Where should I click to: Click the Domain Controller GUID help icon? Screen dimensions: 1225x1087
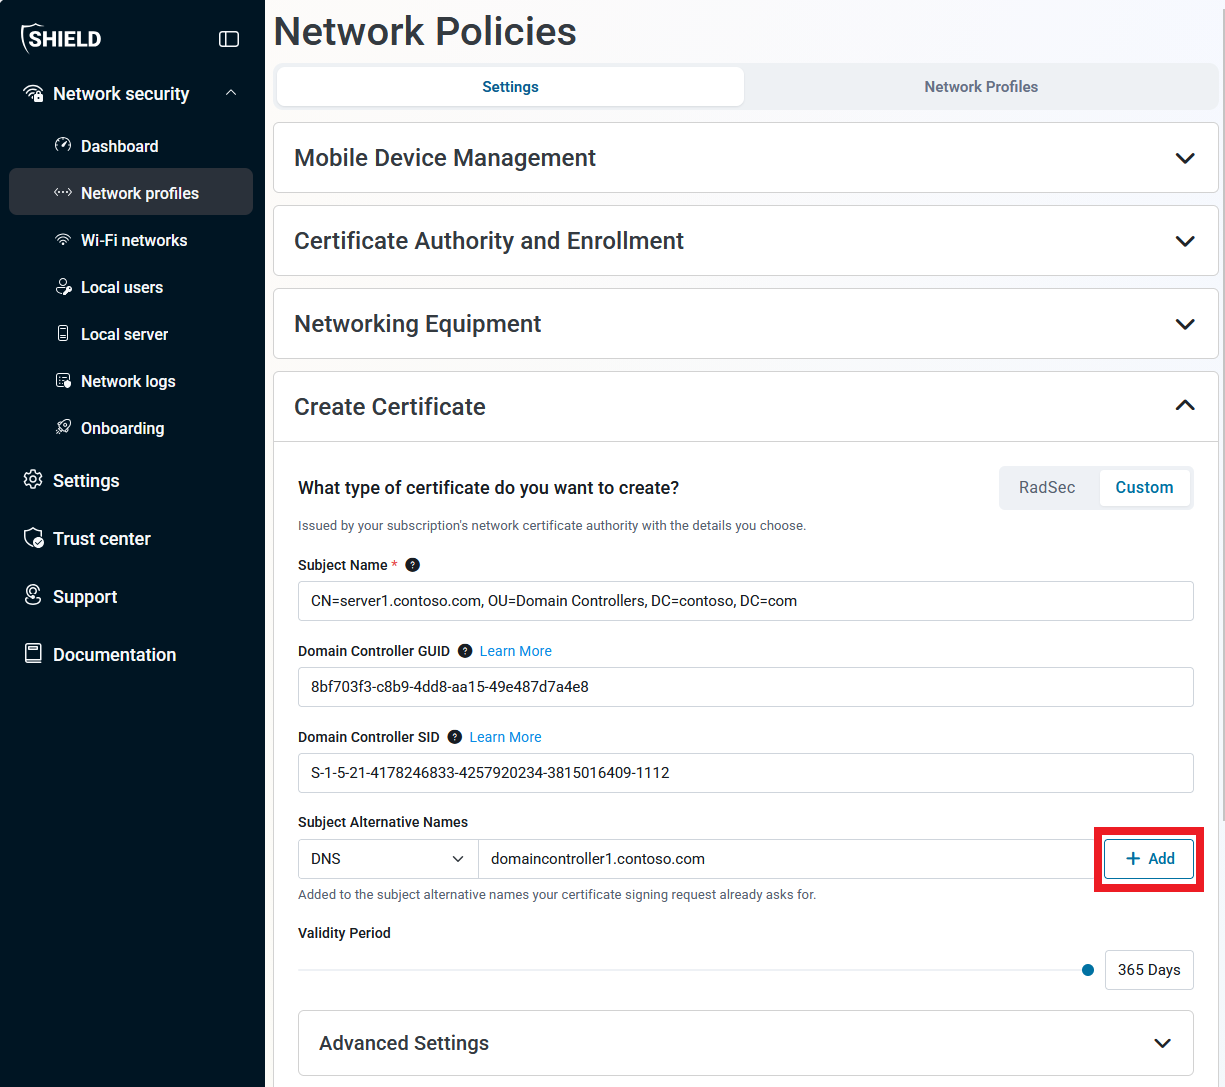[465, 651]
